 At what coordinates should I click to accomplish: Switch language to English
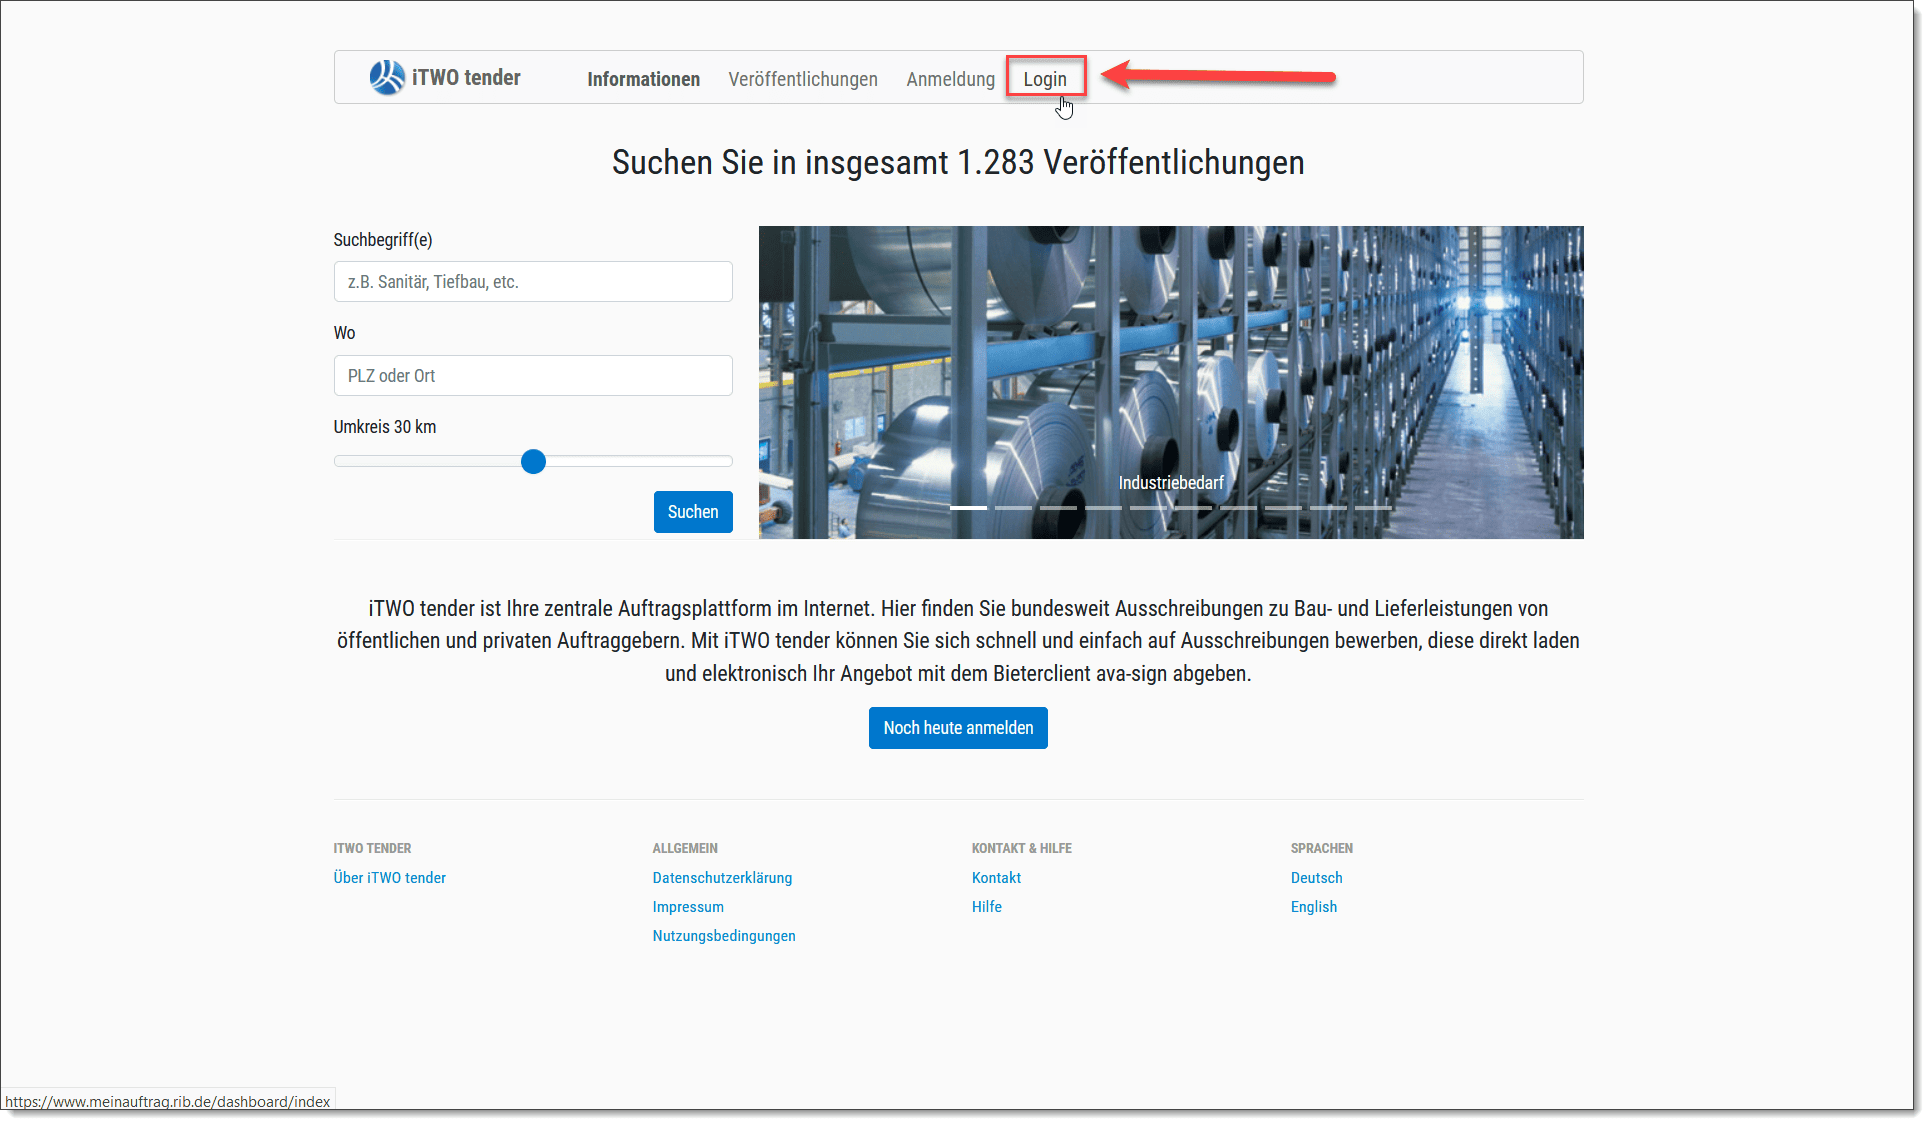coord(1314,907)
